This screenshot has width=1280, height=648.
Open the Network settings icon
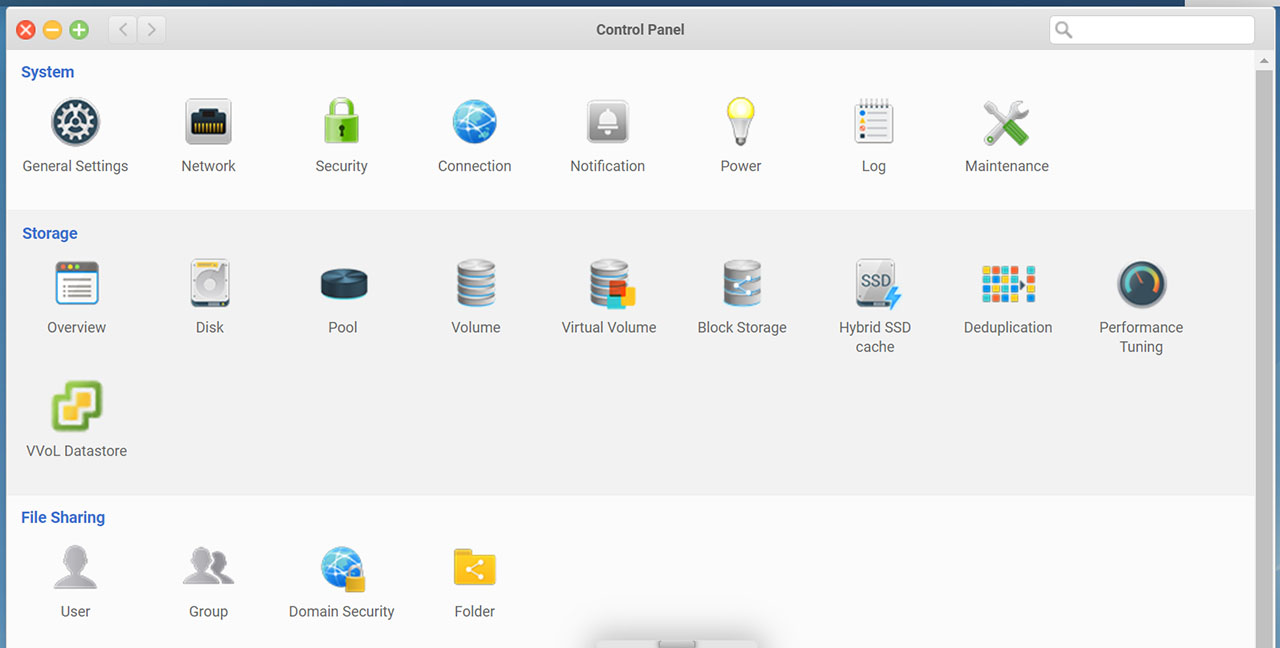208,123
